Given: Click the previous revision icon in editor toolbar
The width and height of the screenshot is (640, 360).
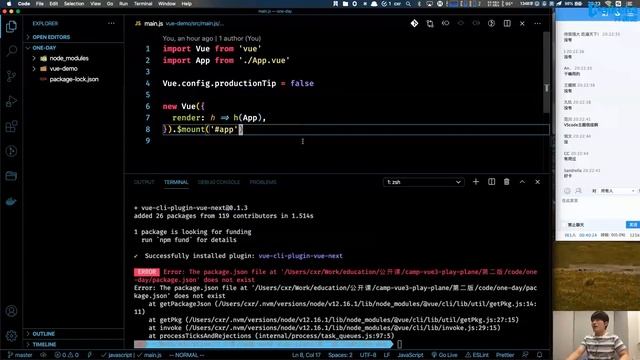Looking at the screenshot, I should (445, 24).
